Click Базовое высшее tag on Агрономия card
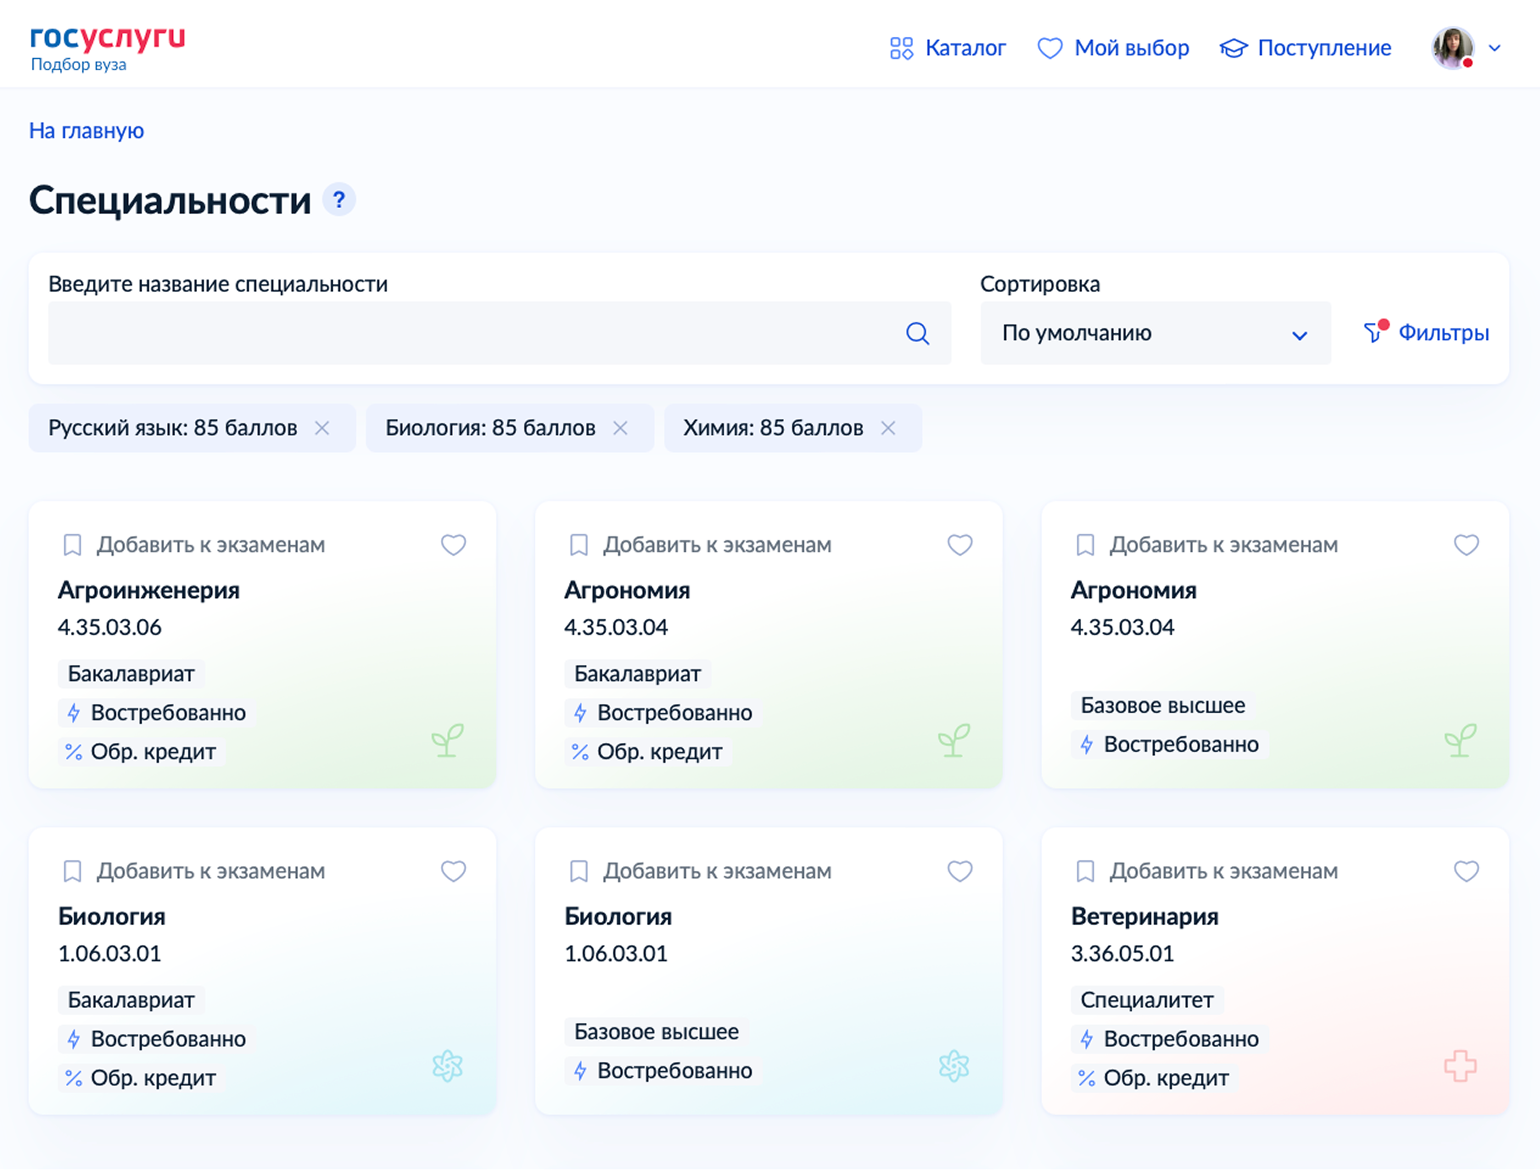Image resolution: width=1540 pixels, height=1170 pixels. (1163, 706)
